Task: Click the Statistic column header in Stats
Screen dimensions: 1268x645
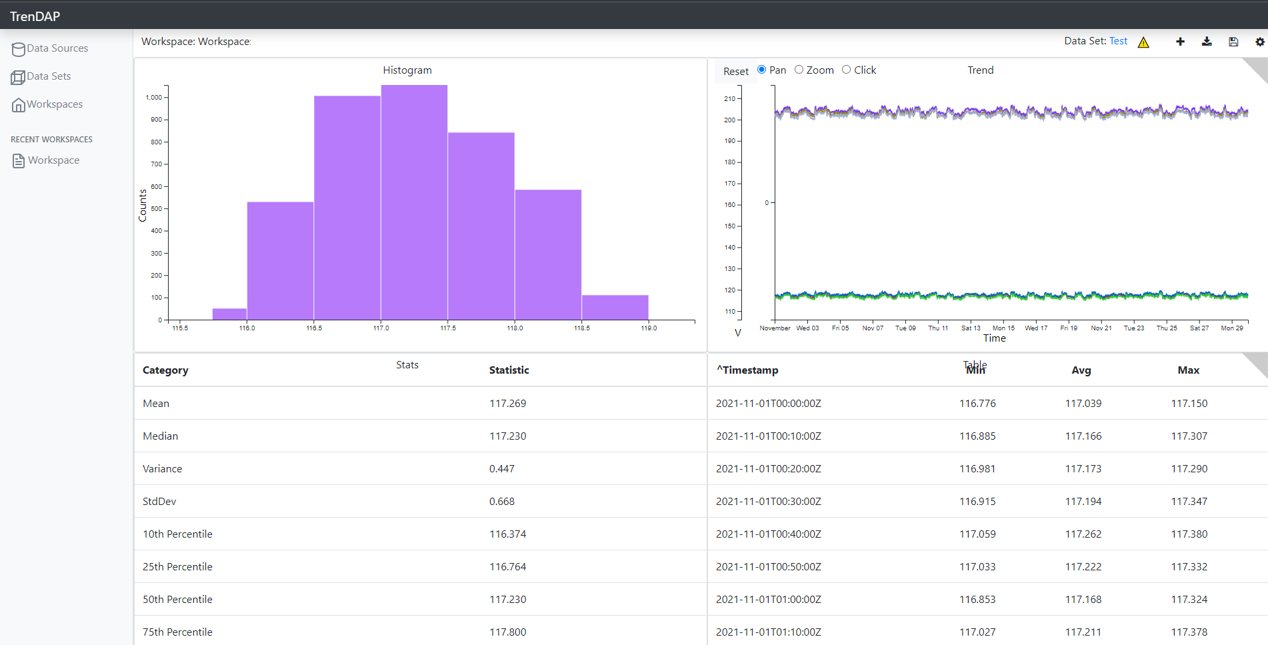Action: click(509, 370)
